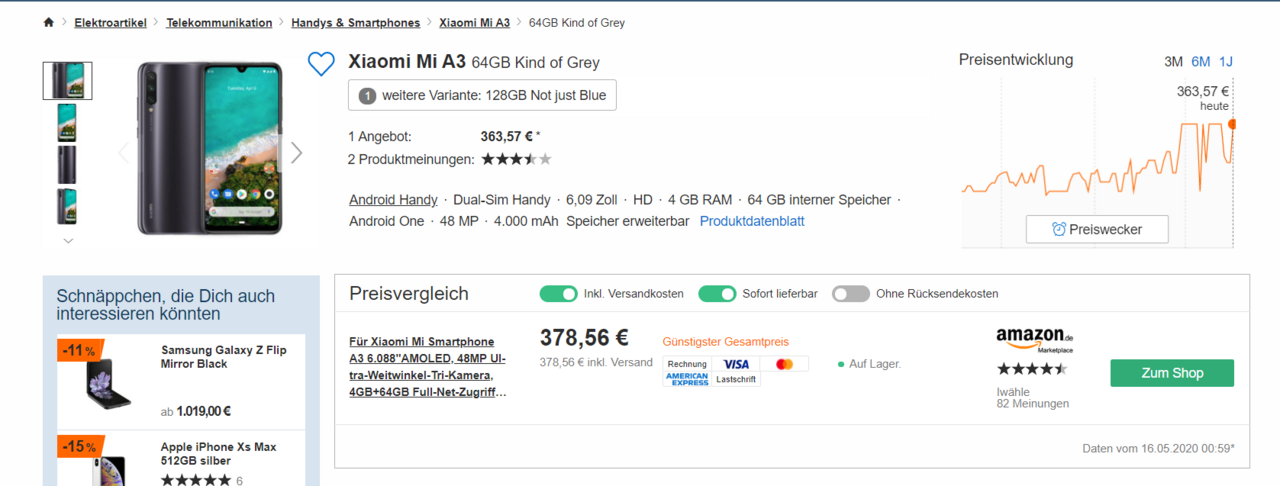Open the Produktdatenblatt link

(x=752, y=221)
